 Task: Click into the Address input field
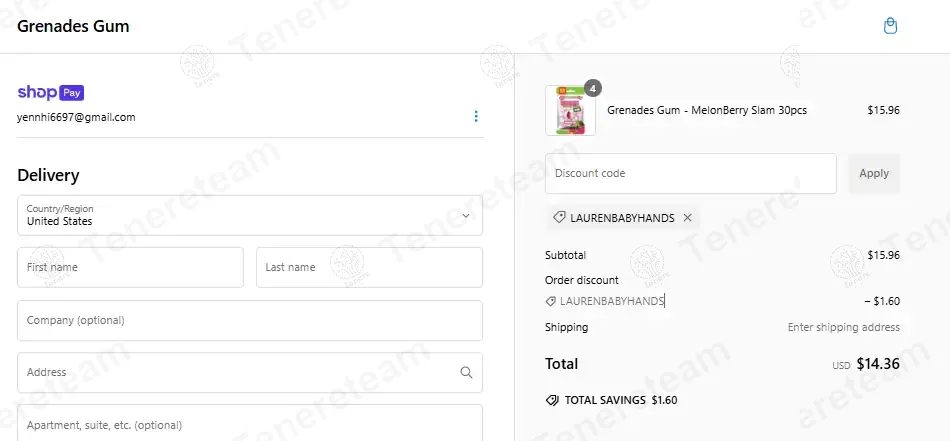pyautogui.click(x=235, y=372)
